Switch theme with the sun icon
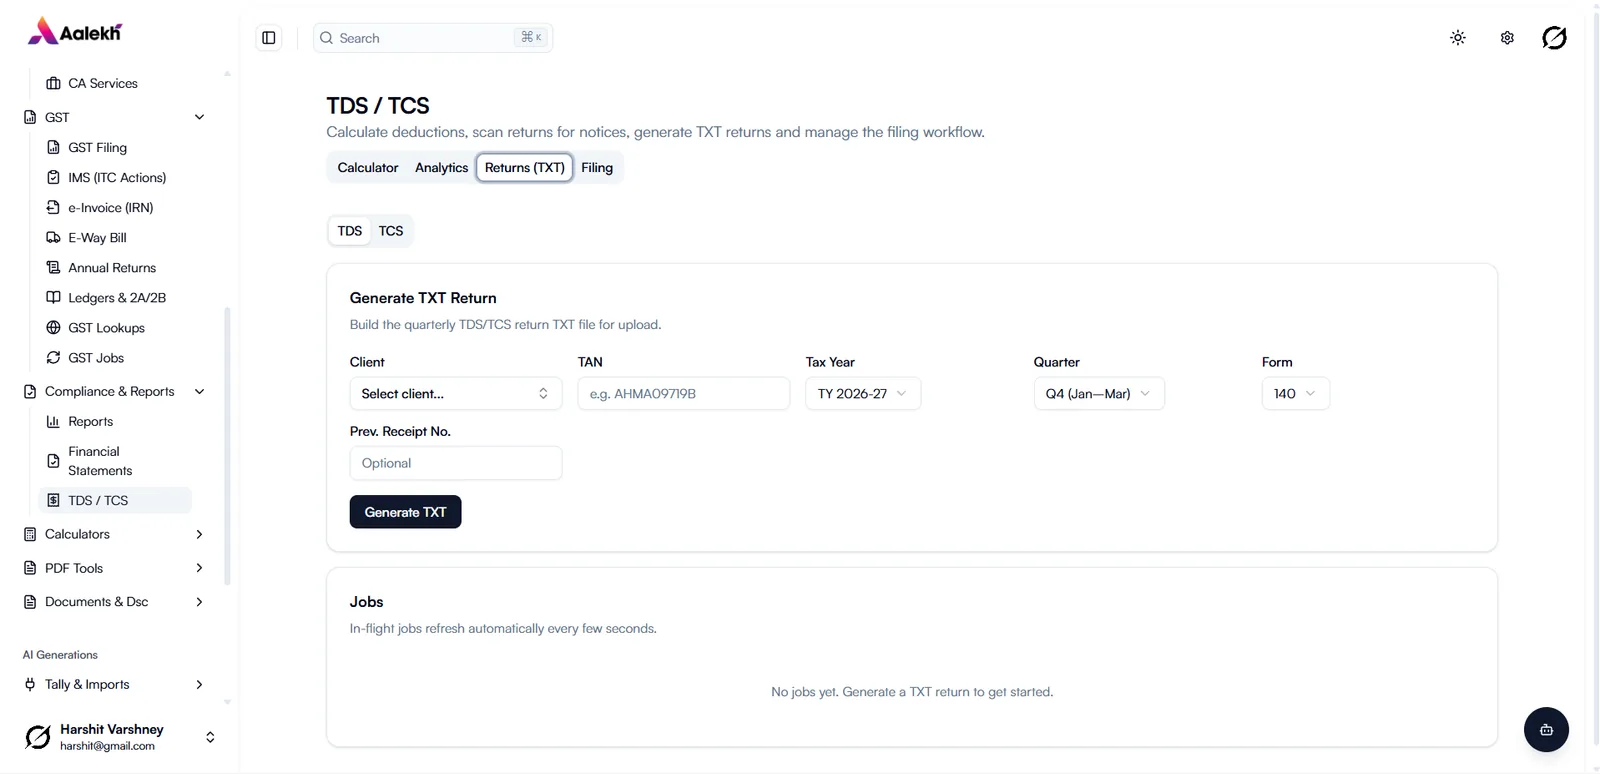This screenshot has width=1600, height=774. click(x=1458, y=38)
